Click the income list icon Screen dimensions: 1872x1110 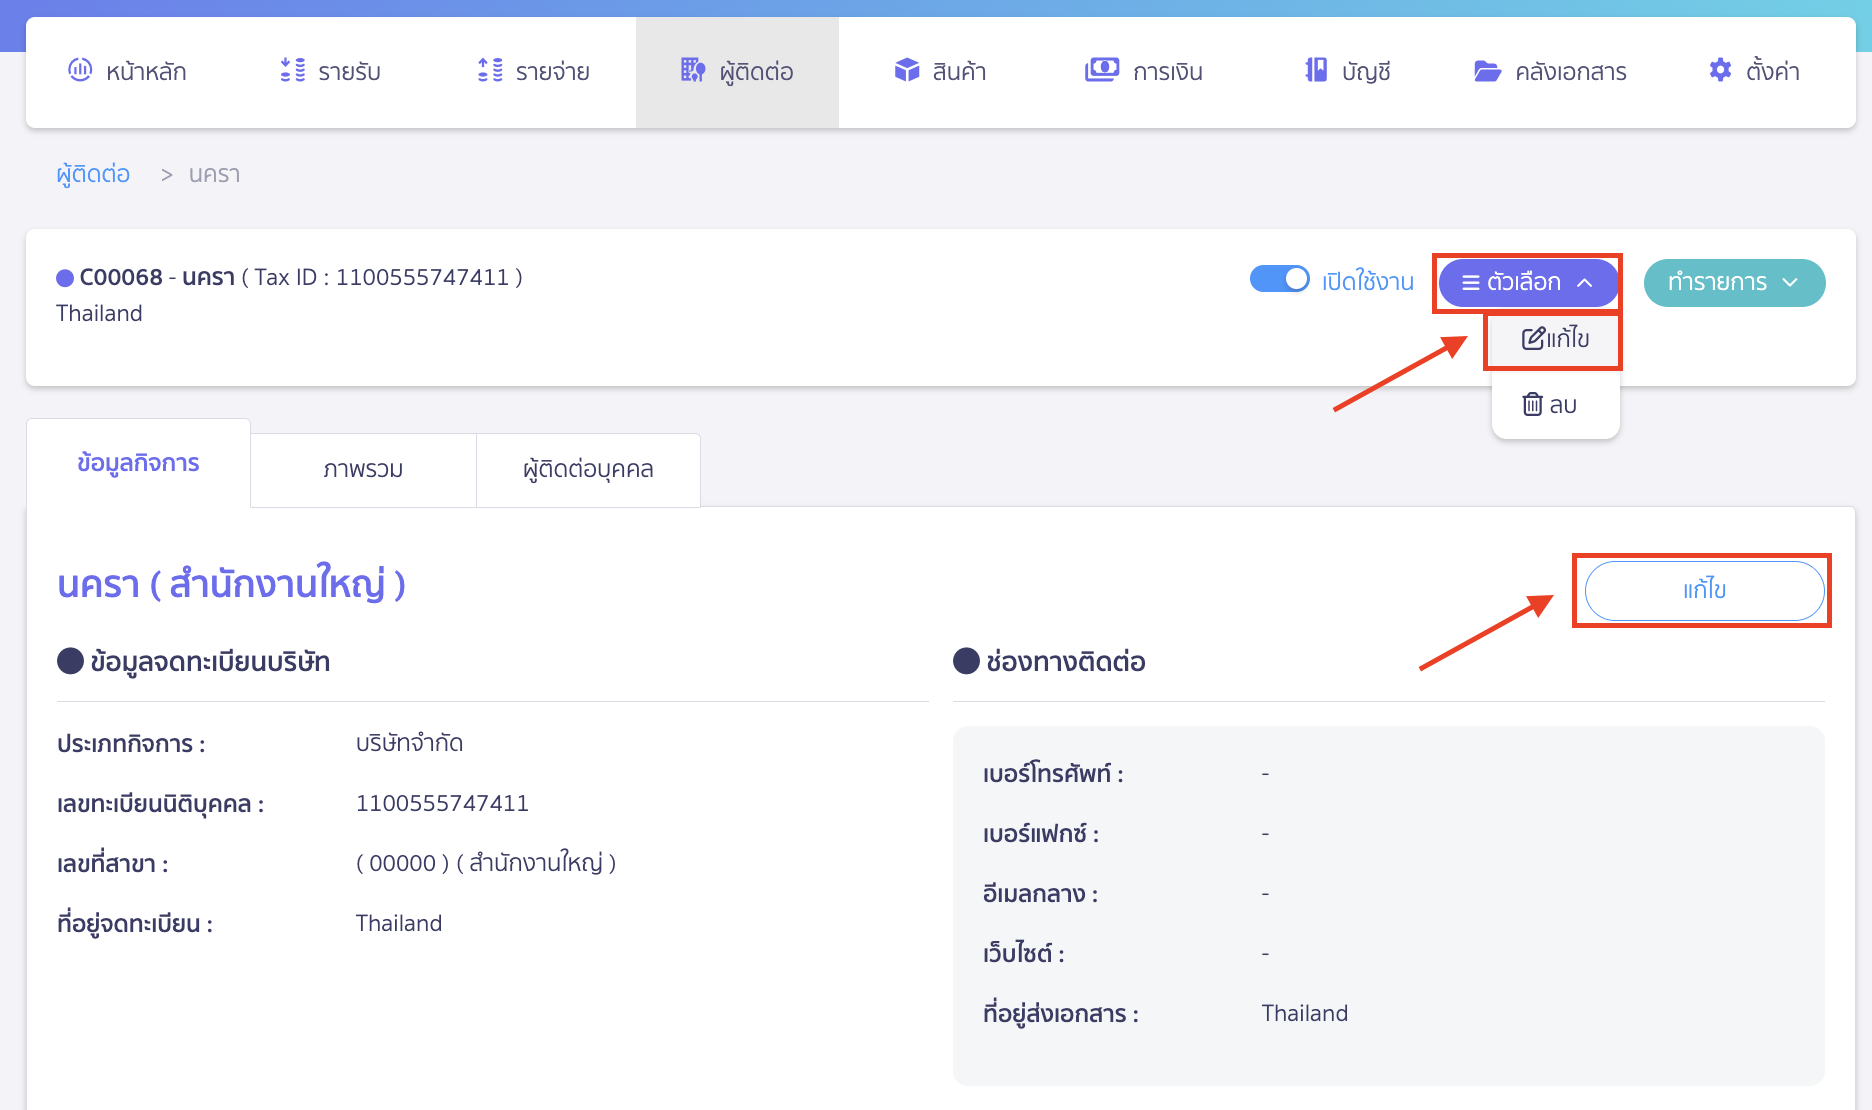click(292, 70)
